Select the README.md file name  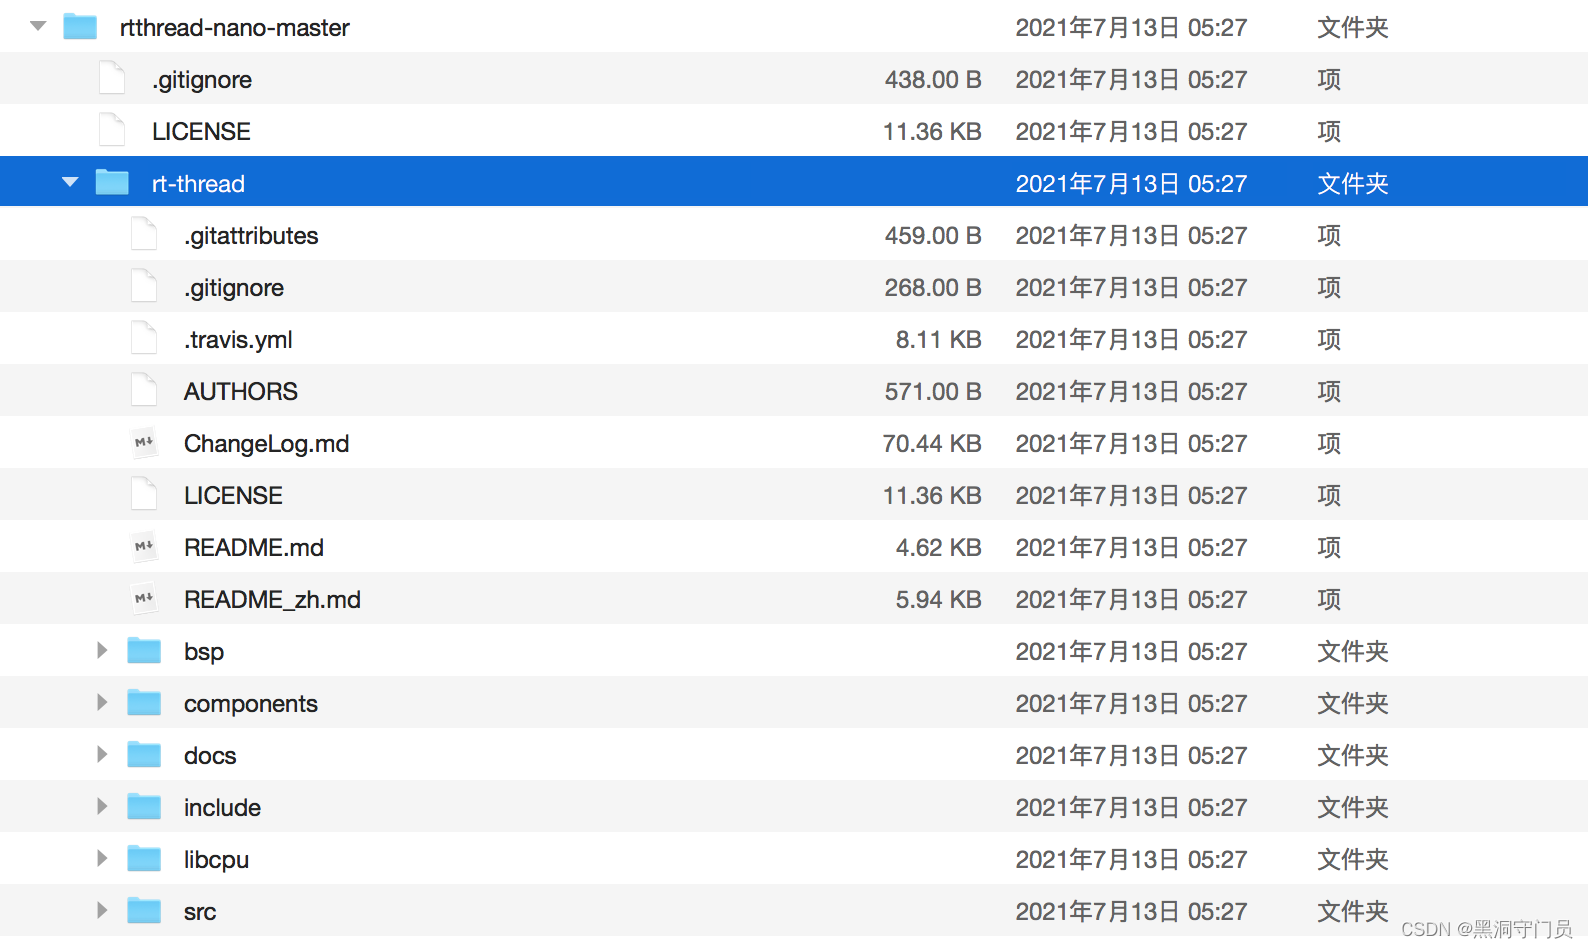[x=254, y=548]
